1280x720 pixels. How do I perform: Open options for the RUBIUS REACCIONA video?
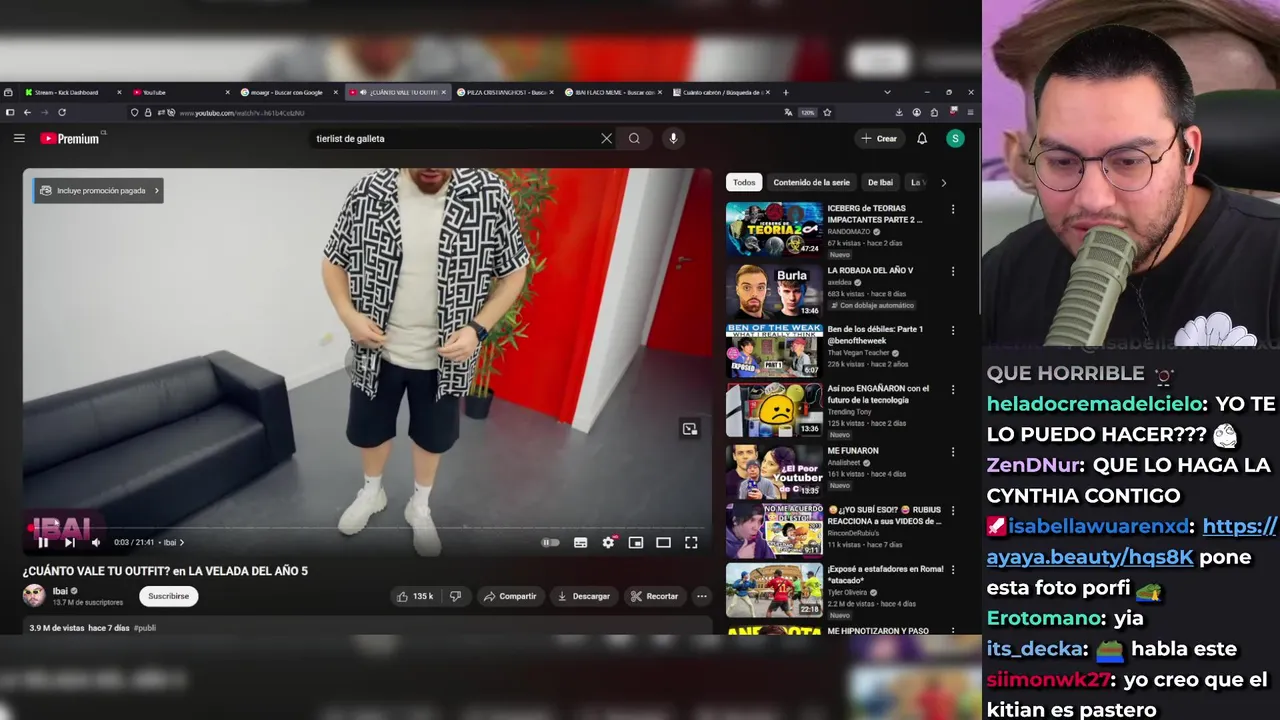tap(953, 510)
